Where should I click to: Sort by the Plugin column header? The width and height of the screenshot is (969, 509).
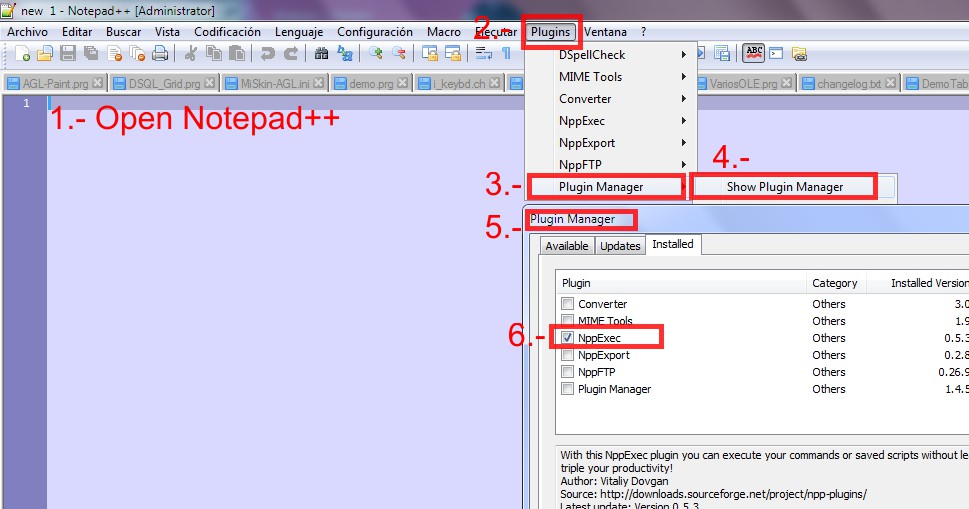[680, 283]
